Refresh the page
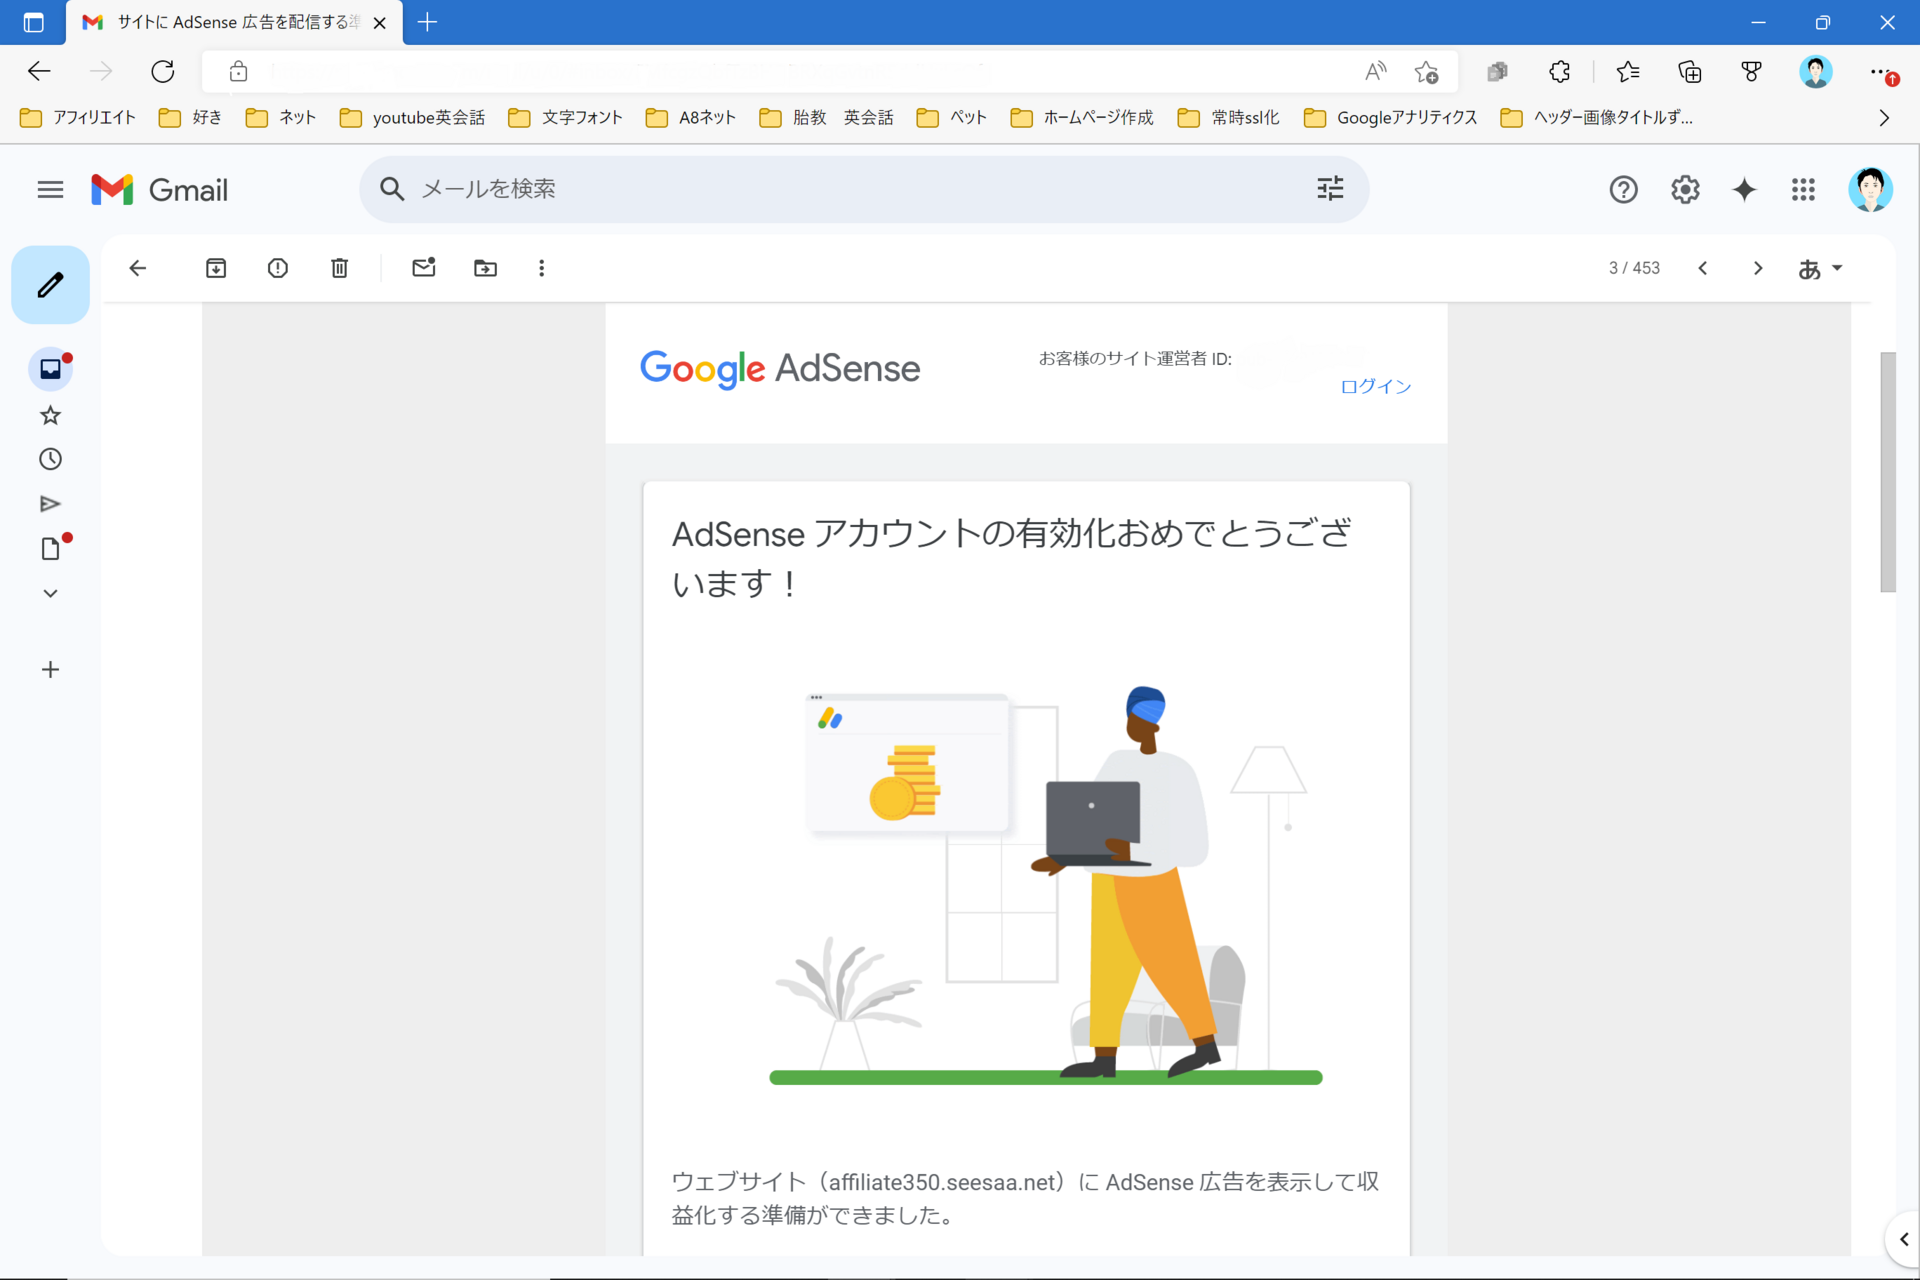Image resolution: width=1920 pixels, height=1280 pixels. pyautogui.click(x=163, y=71)
